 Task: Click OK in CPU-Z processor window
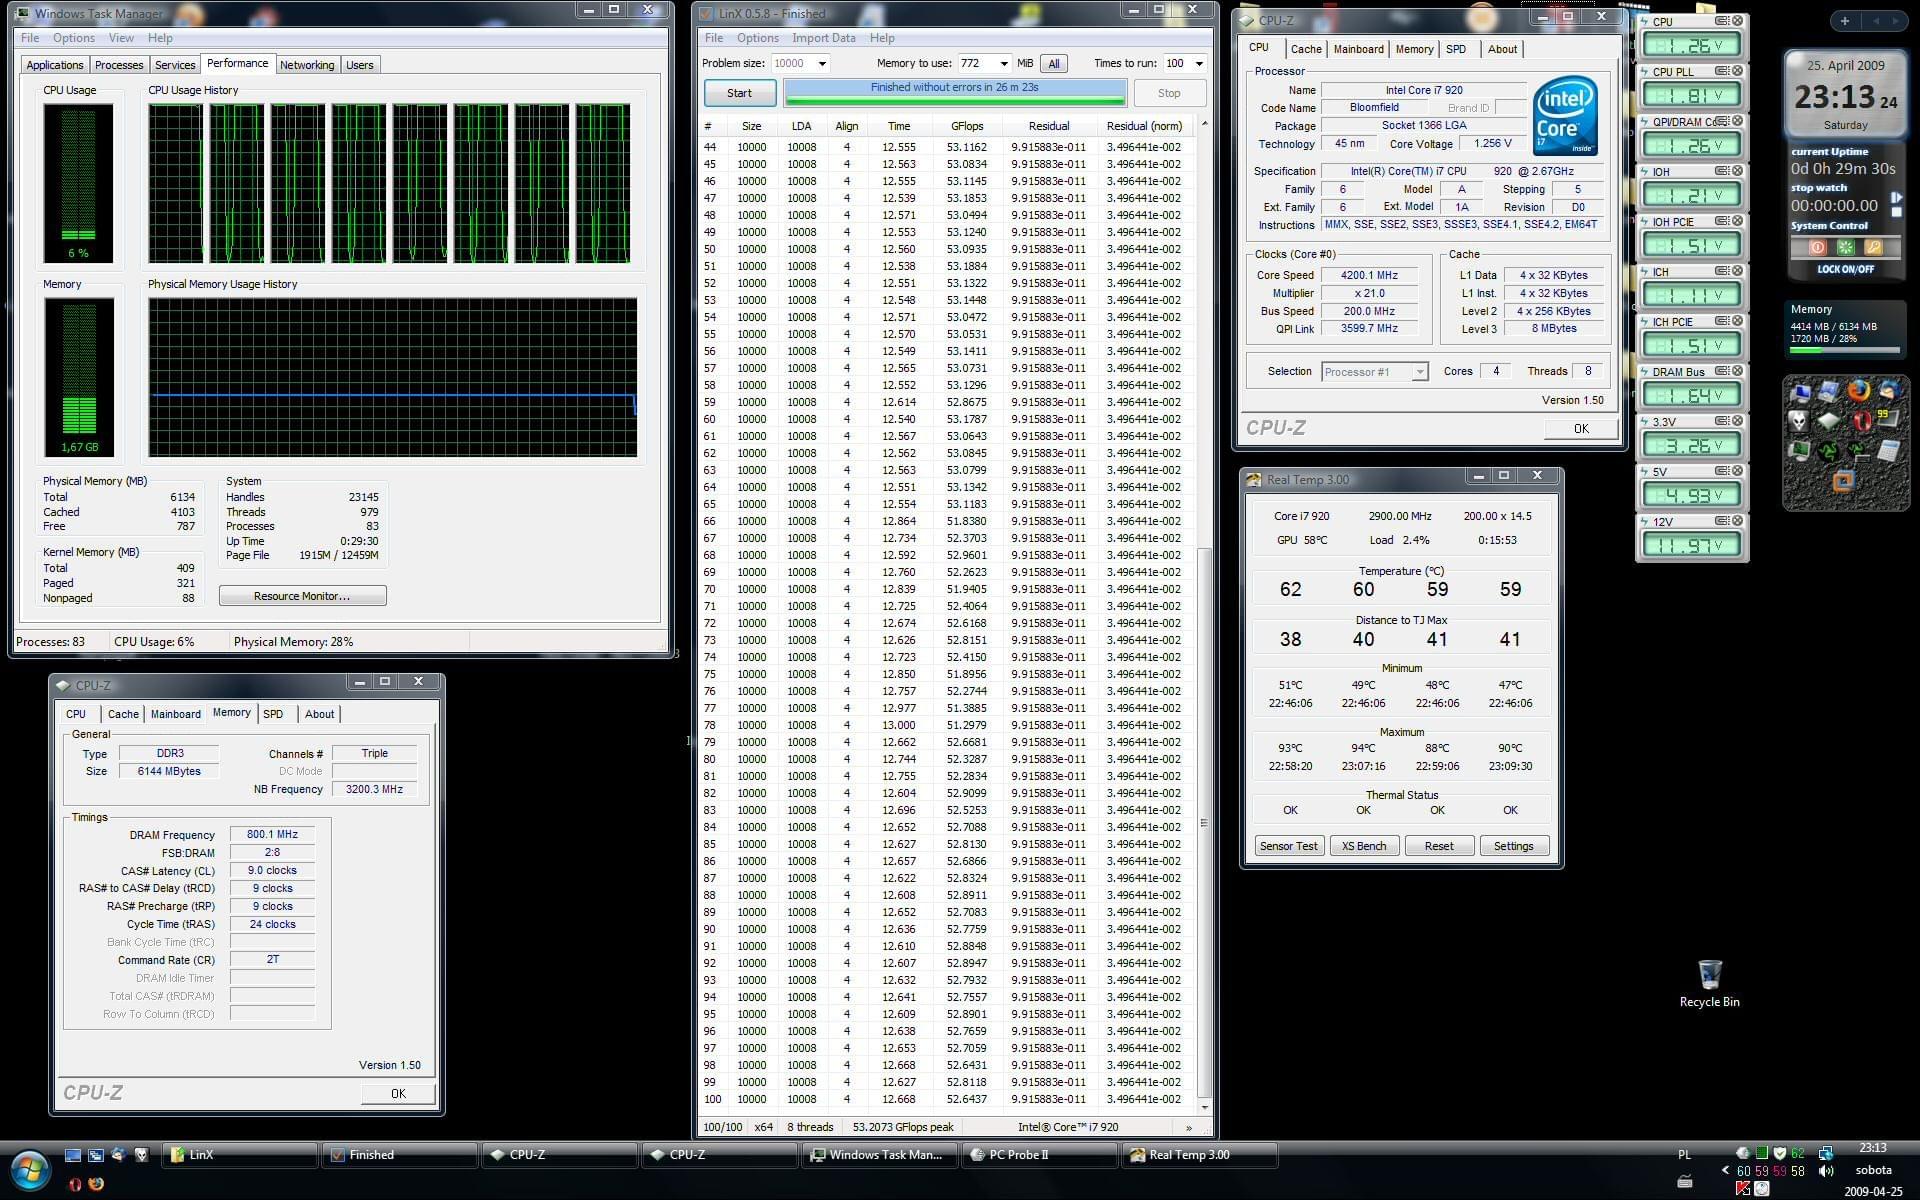coord(1581,428)
